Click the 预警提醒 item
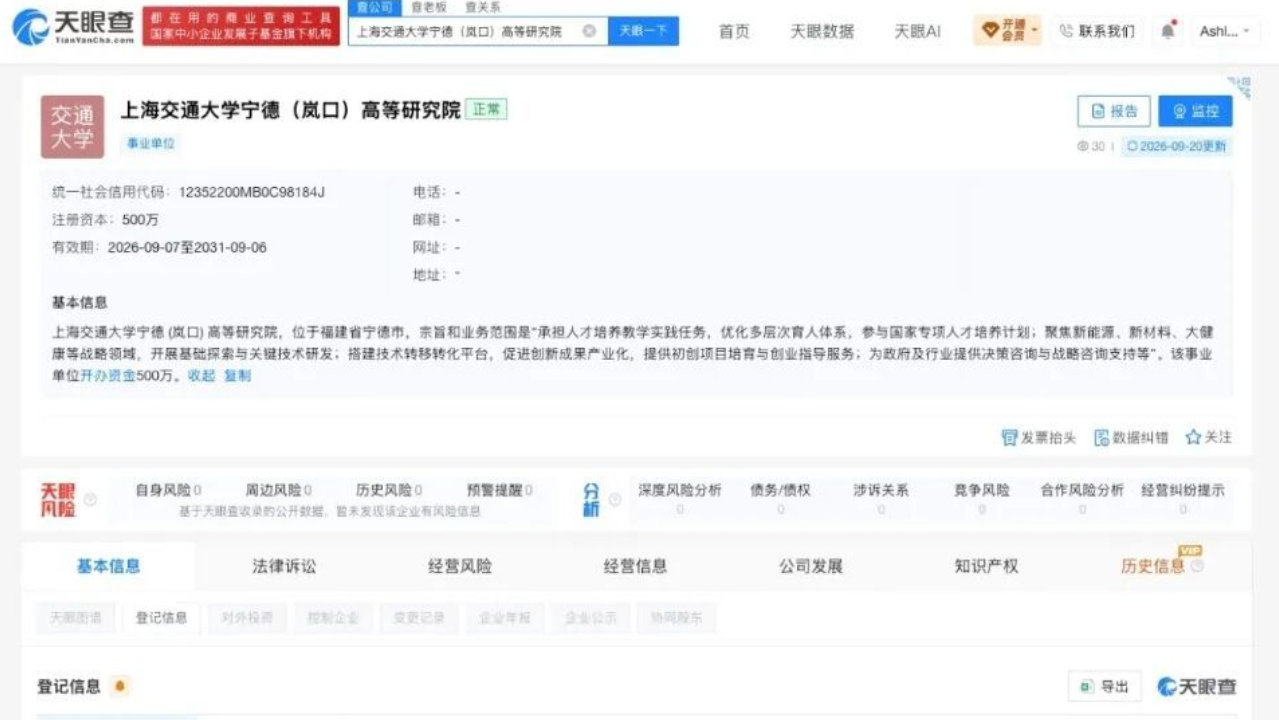Image resolution: width=1279 pixels, height=720 pixels. click(500, 490)
